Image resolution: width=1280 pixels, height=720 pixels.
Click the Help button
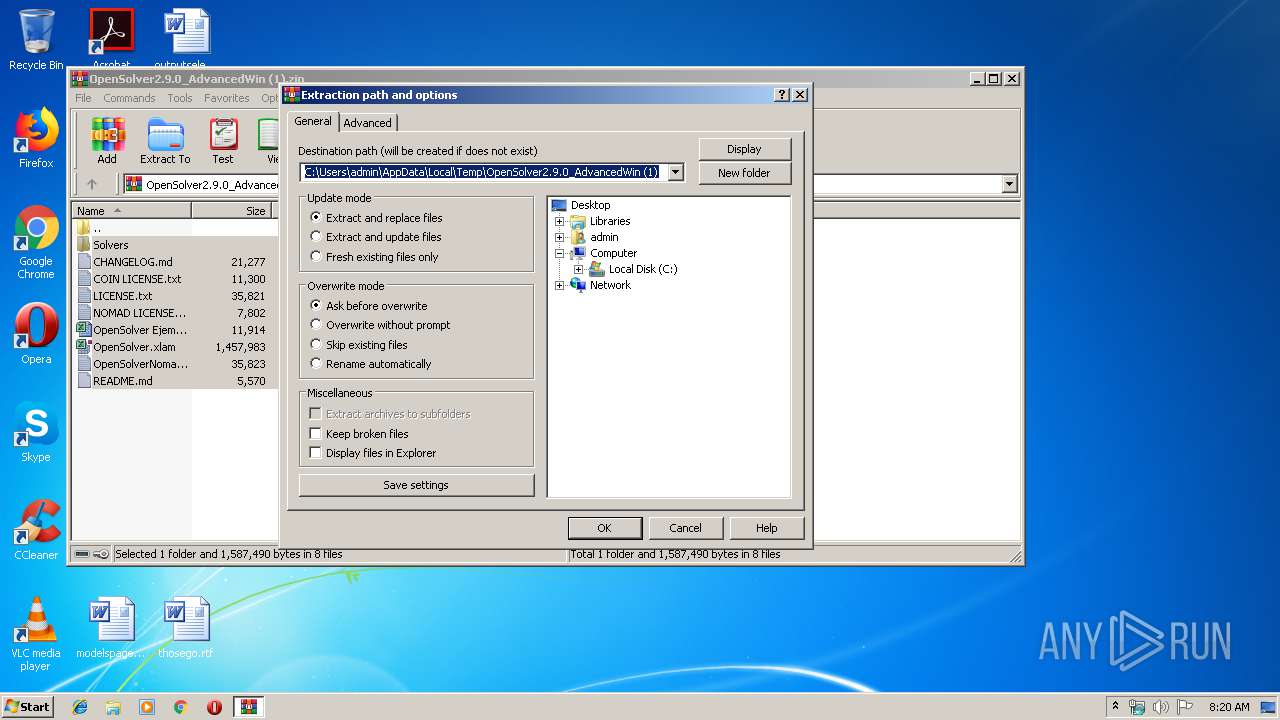tap(766, 528)
